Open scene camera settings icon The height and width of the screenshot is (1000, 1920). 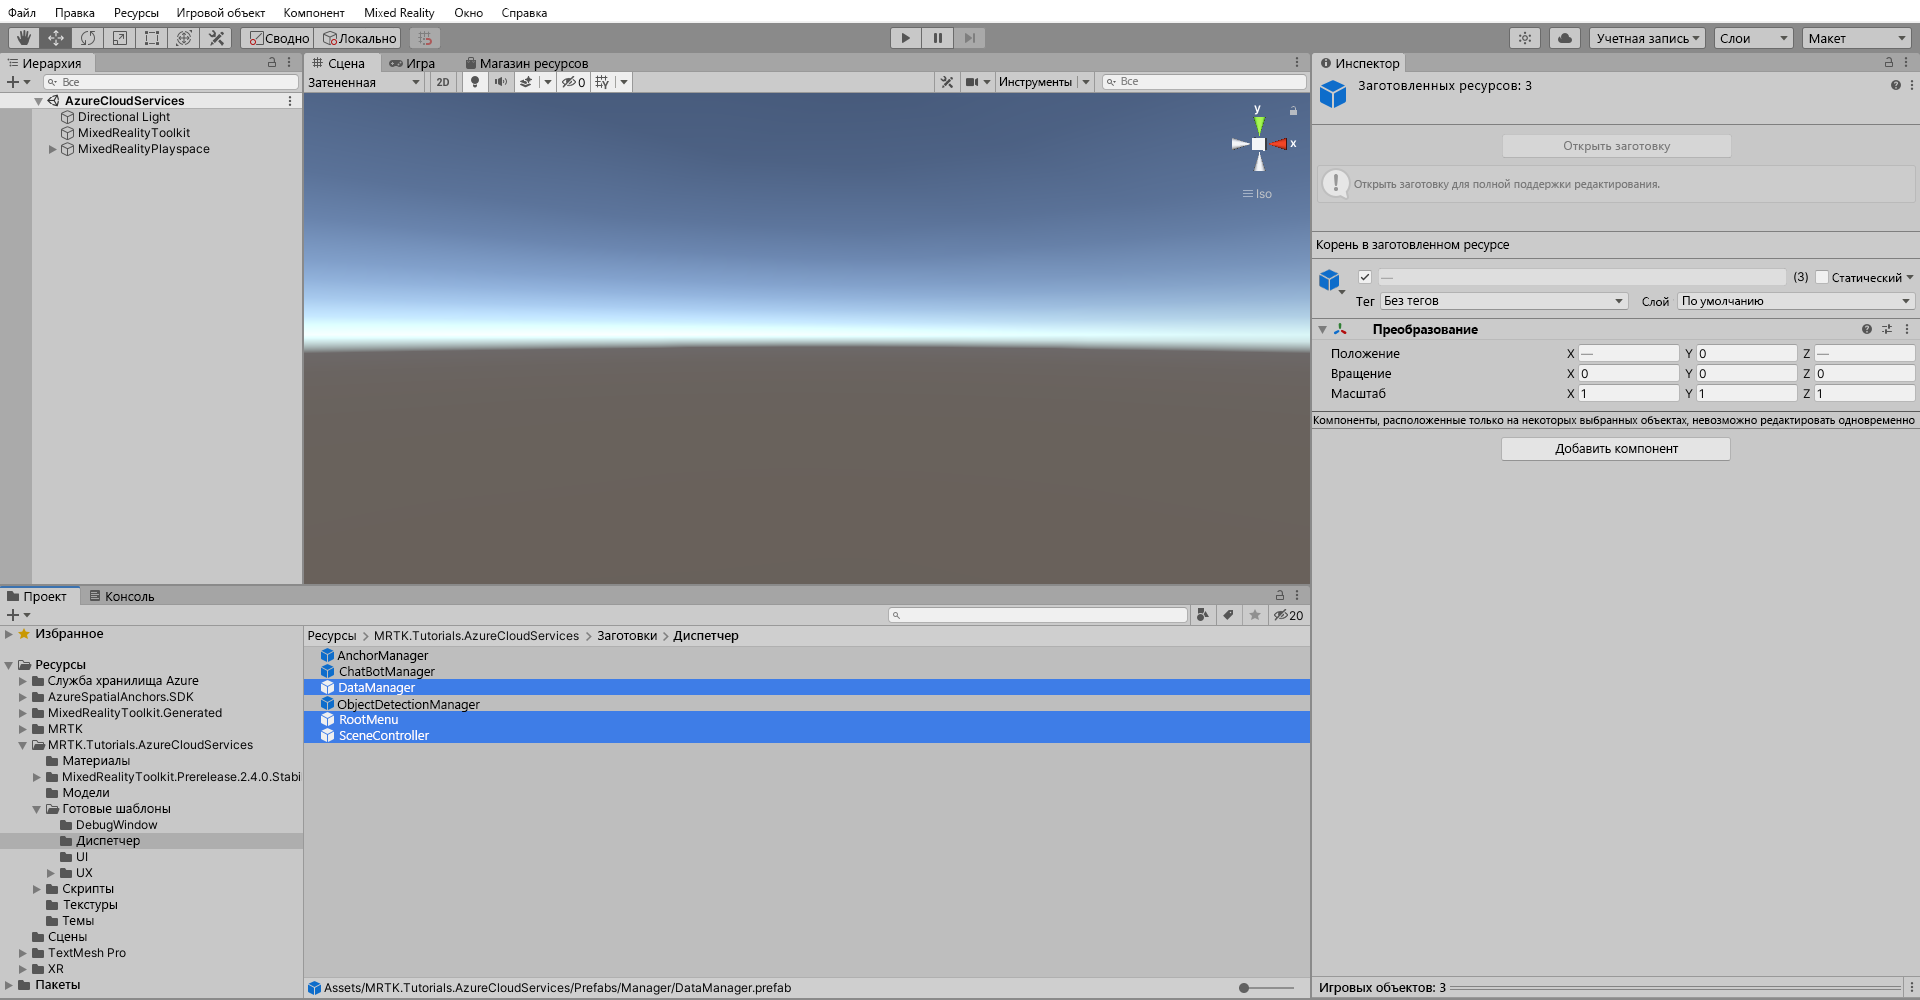(972, 82)
